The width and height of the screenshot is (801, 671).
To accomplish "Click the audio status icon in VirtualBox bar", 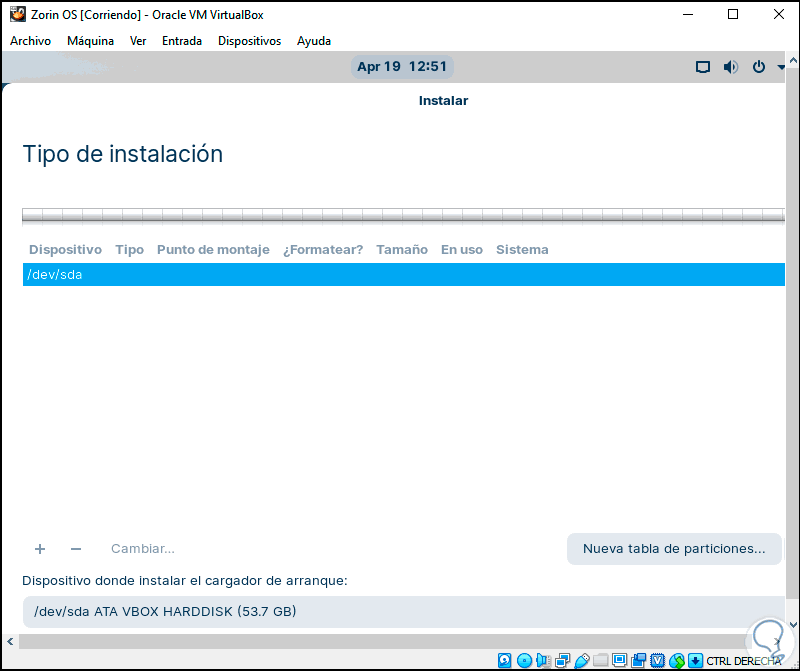I will tap(543, 661).
